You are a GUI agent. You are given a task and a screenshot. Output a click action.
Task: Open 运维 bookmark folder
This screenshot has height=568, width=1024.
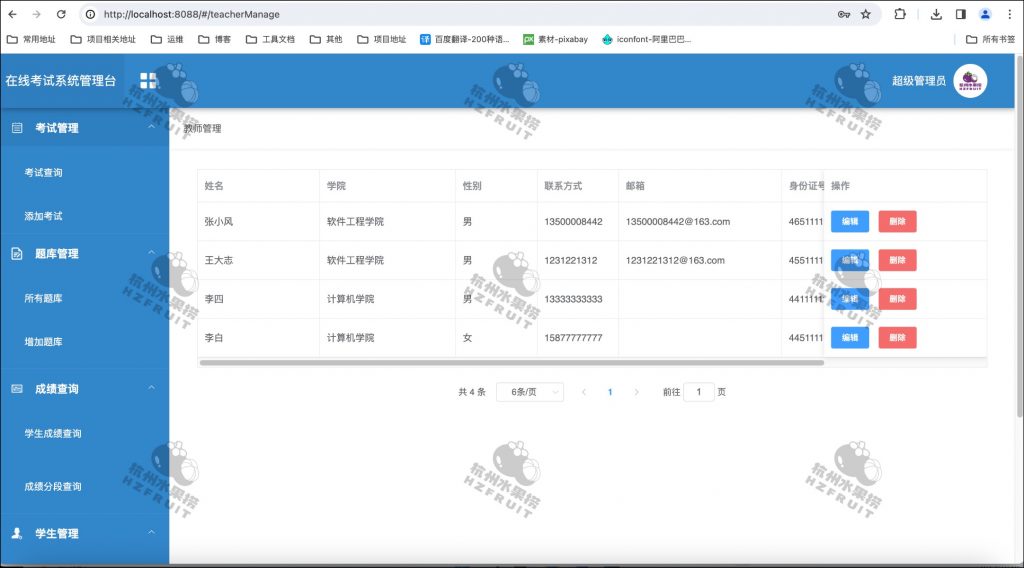(167, 39)
